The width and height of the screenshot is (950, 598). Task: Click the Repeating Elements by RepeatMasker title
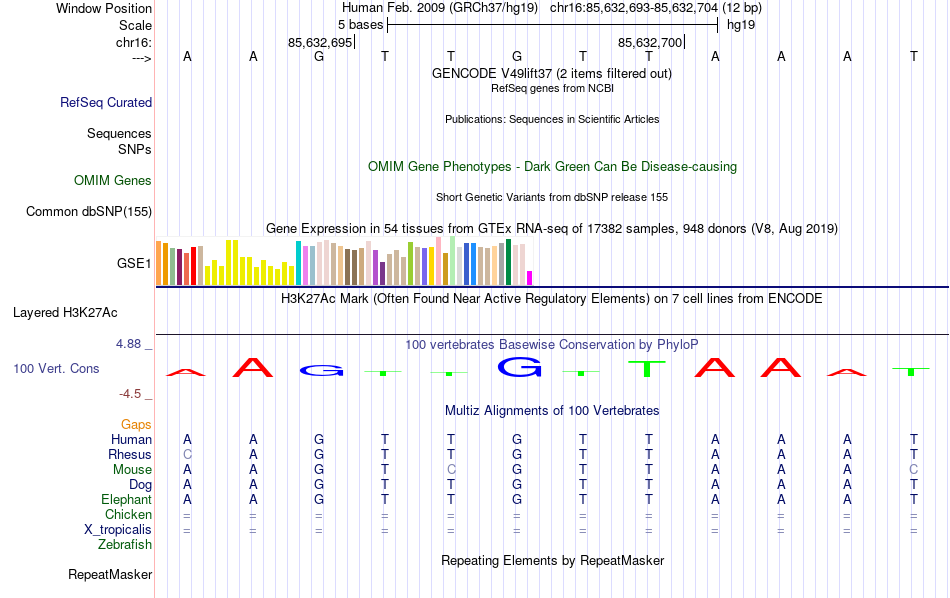click(553, 561)
